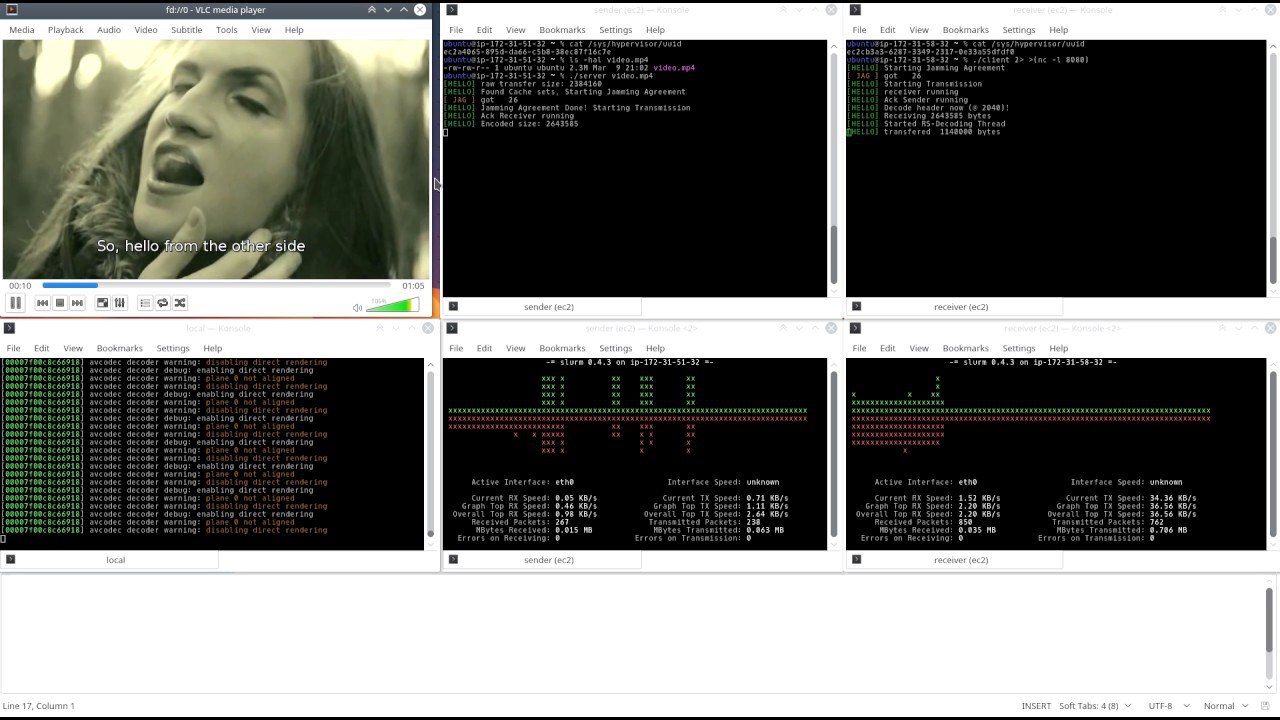Open the VLC View menu
1280x720 pixels.
click(x=261, y=30)
